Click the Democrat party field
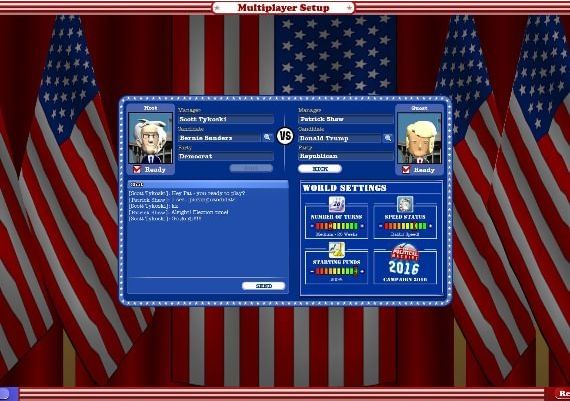570x401 pixels. 226,156
